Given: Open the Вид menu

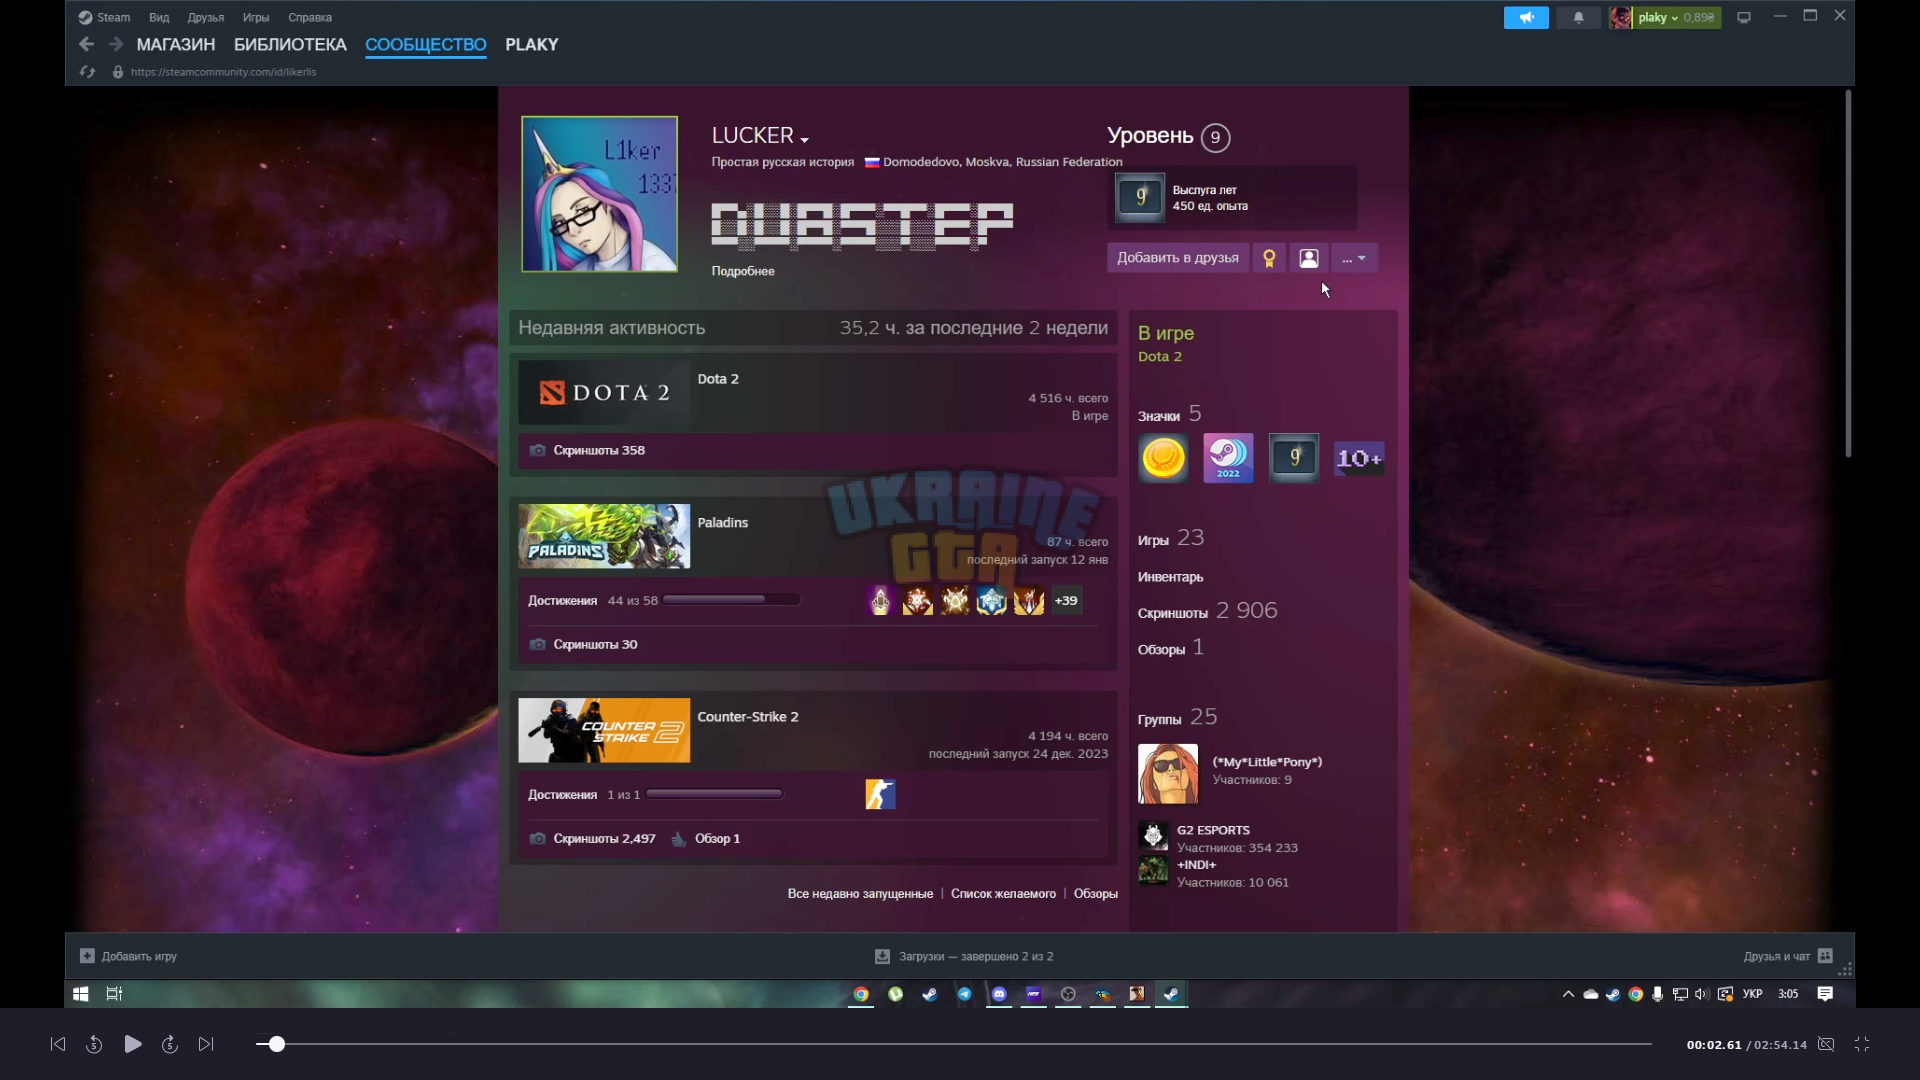Looking at the screenshot, I should click(x=159, y=17).
